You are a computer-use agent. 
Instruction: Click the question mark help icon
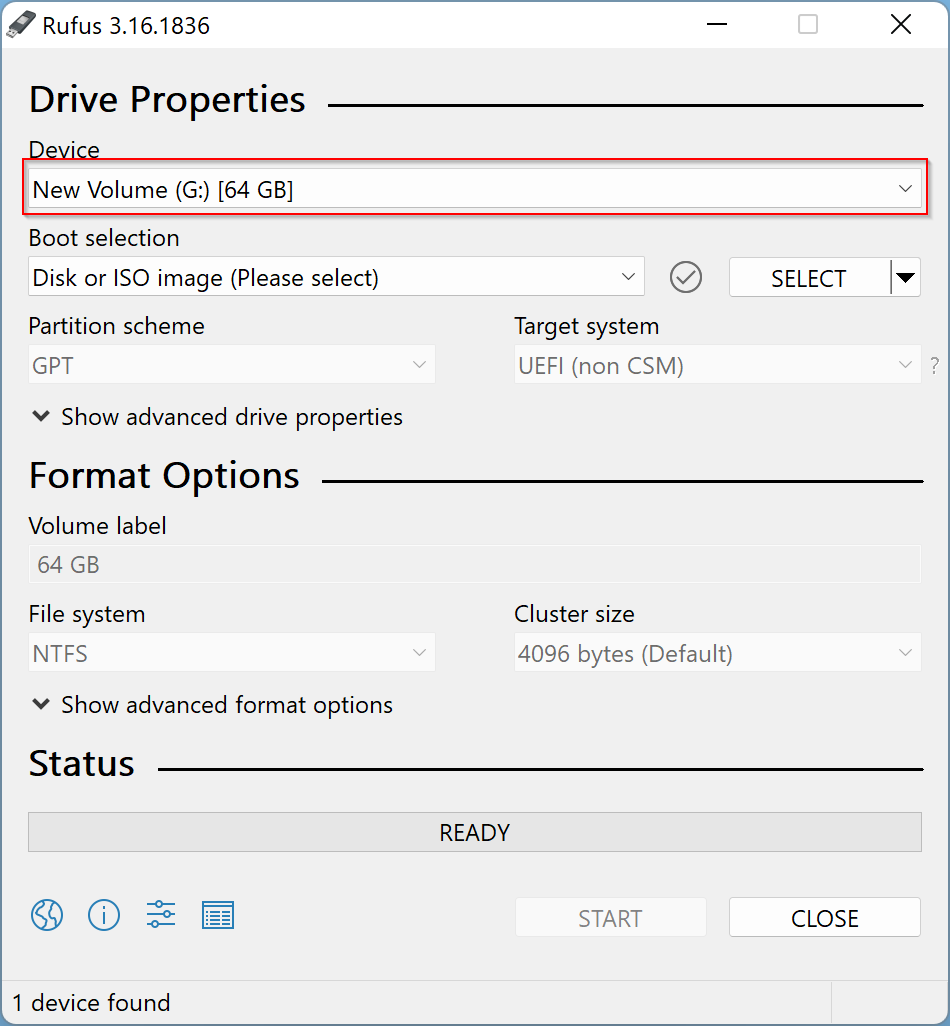935,365
